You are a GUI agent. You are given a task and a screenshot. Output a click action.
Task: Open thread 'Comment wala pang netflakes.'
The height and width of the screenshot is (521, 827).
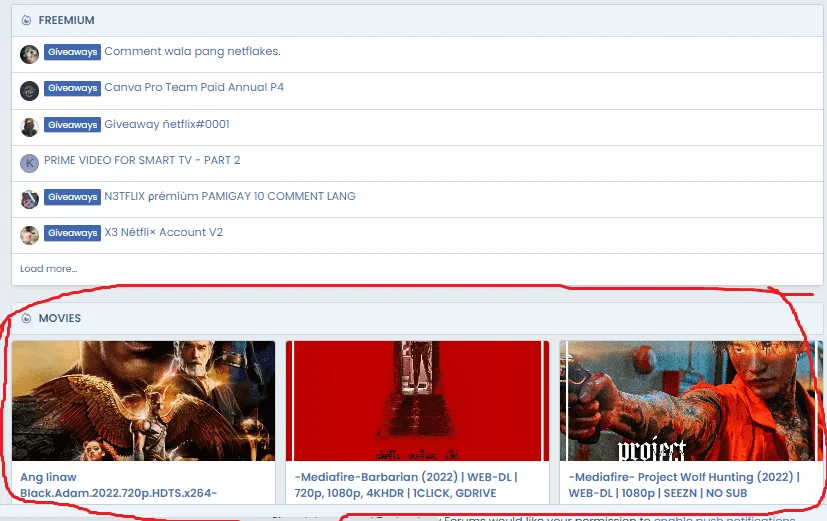click(193, 51)
